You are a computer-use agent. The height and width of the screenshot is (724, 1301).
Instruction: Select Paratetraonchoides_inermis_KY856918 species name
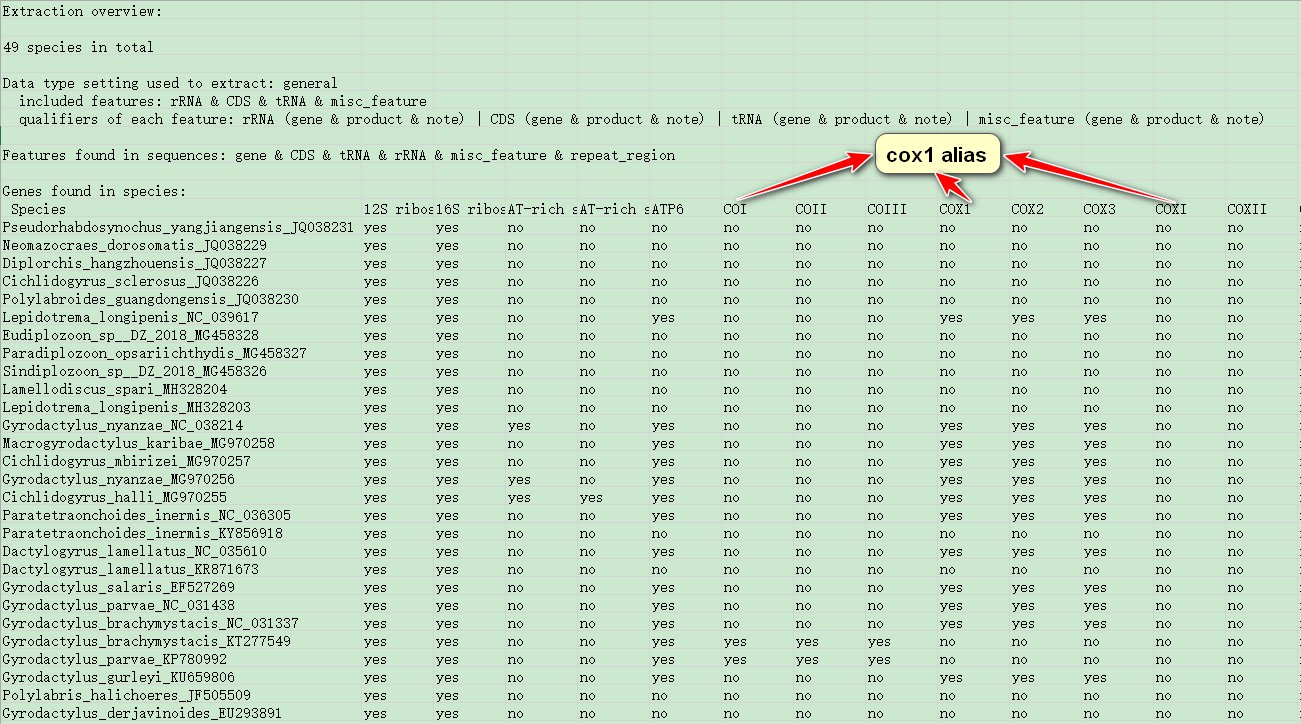pyautogui.click(x=142, y=534)
